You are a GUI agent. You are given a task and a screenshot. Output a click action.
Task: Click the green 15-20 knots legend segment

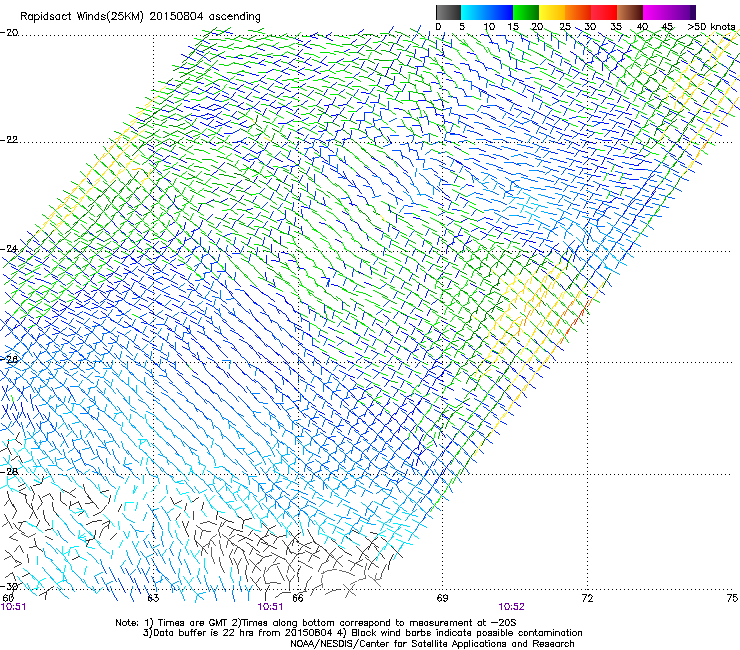(526, 12)
